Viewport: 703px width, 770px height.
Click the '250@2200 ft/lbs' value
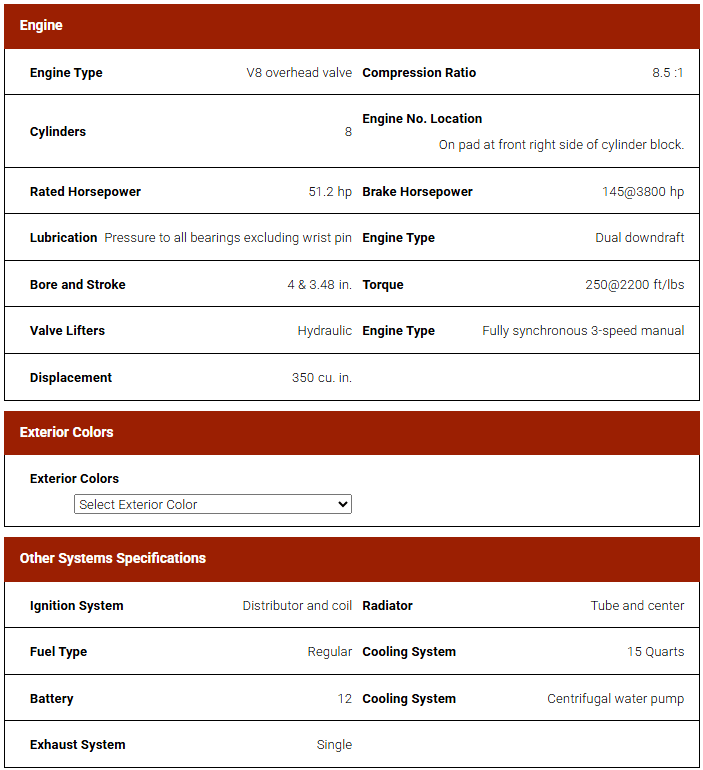pos(635,285)
